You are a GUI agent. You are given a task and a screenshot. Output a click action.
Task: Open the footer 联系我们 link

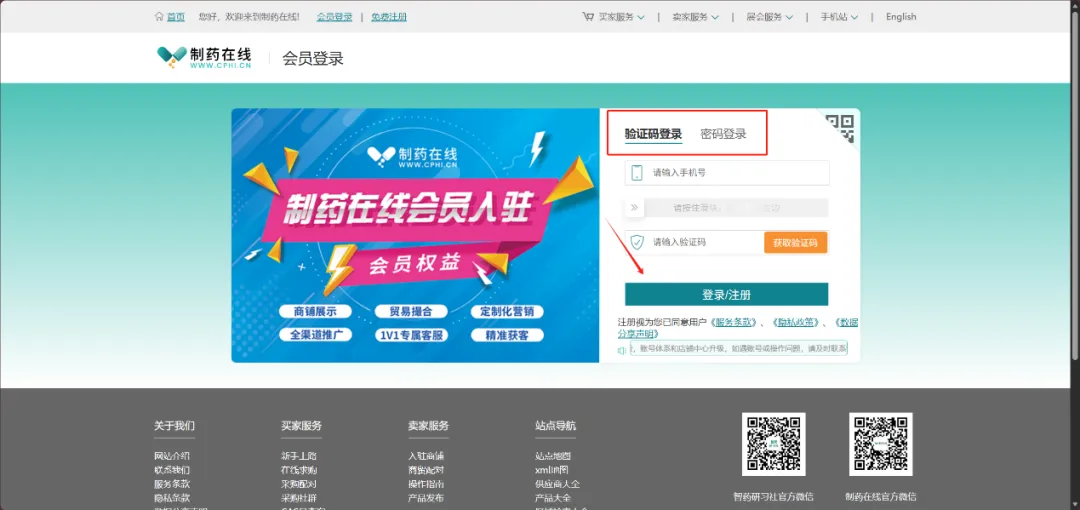(172, 470)
